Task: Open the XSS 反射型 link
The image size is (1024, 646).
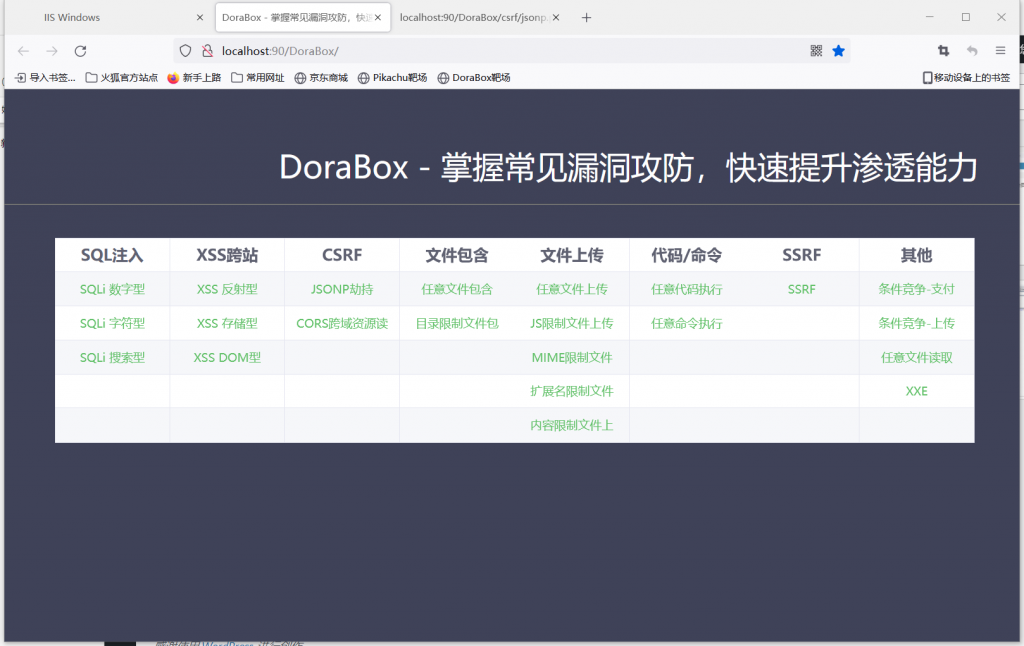Action: (227, 289)
